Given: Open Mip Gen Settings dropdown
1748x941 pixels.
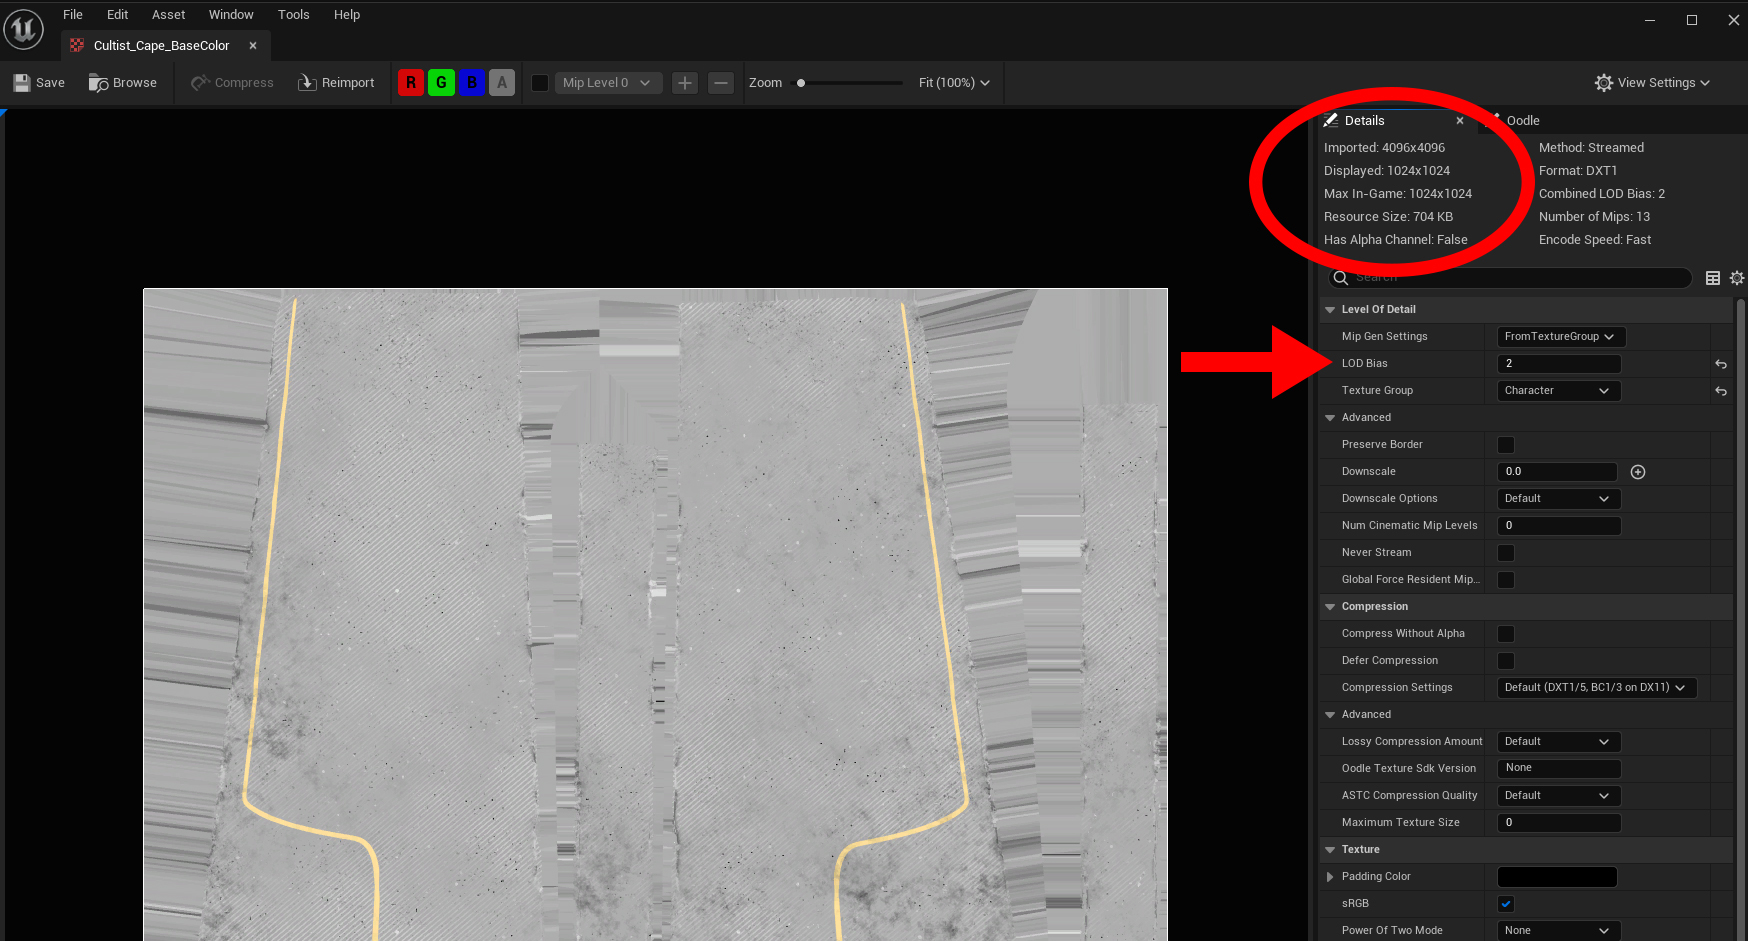Looking at the screenshot, I should click(x=1561, y=337).
